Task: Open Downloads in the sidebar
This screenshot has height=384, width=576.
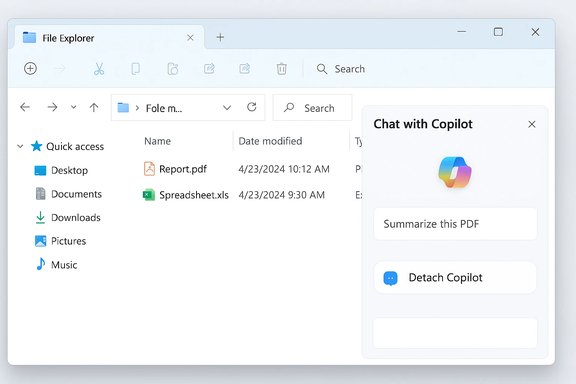Action: pos(68,218)
